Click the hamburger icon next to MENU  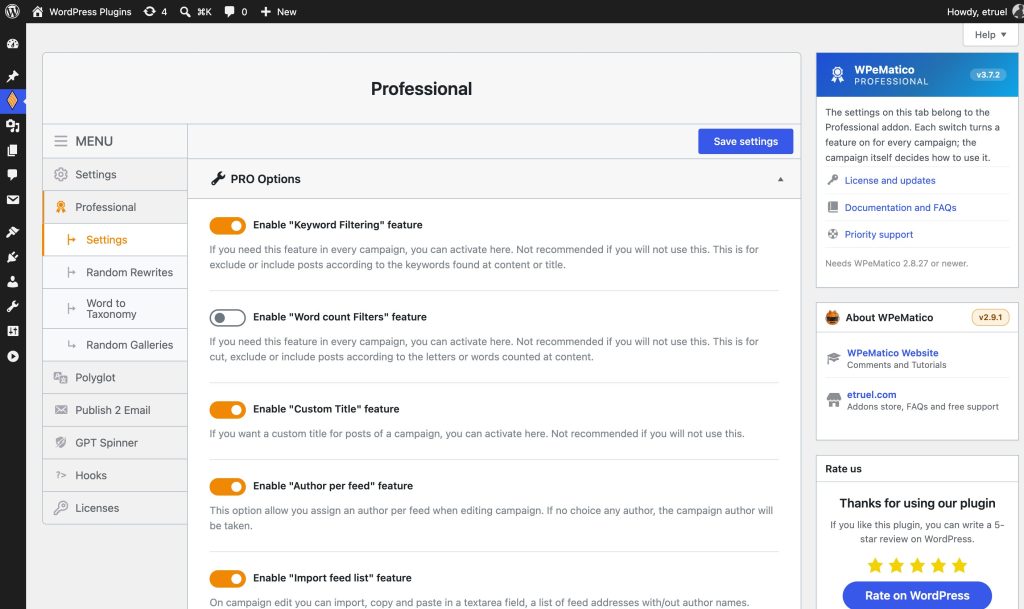(61, 141)
